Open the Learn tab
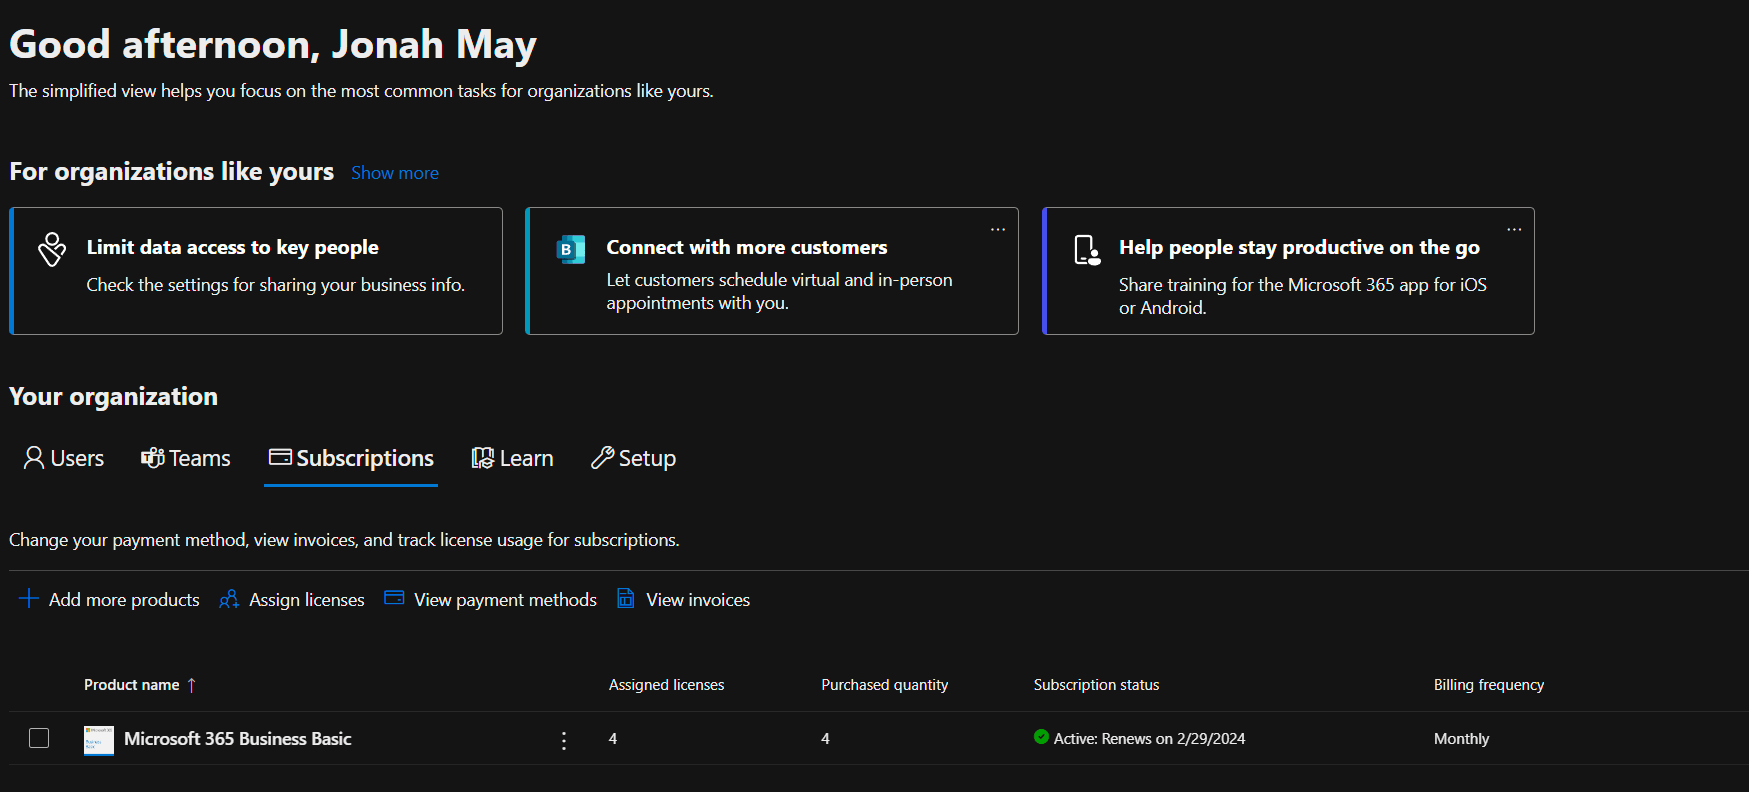 click(x=513, y=458)
